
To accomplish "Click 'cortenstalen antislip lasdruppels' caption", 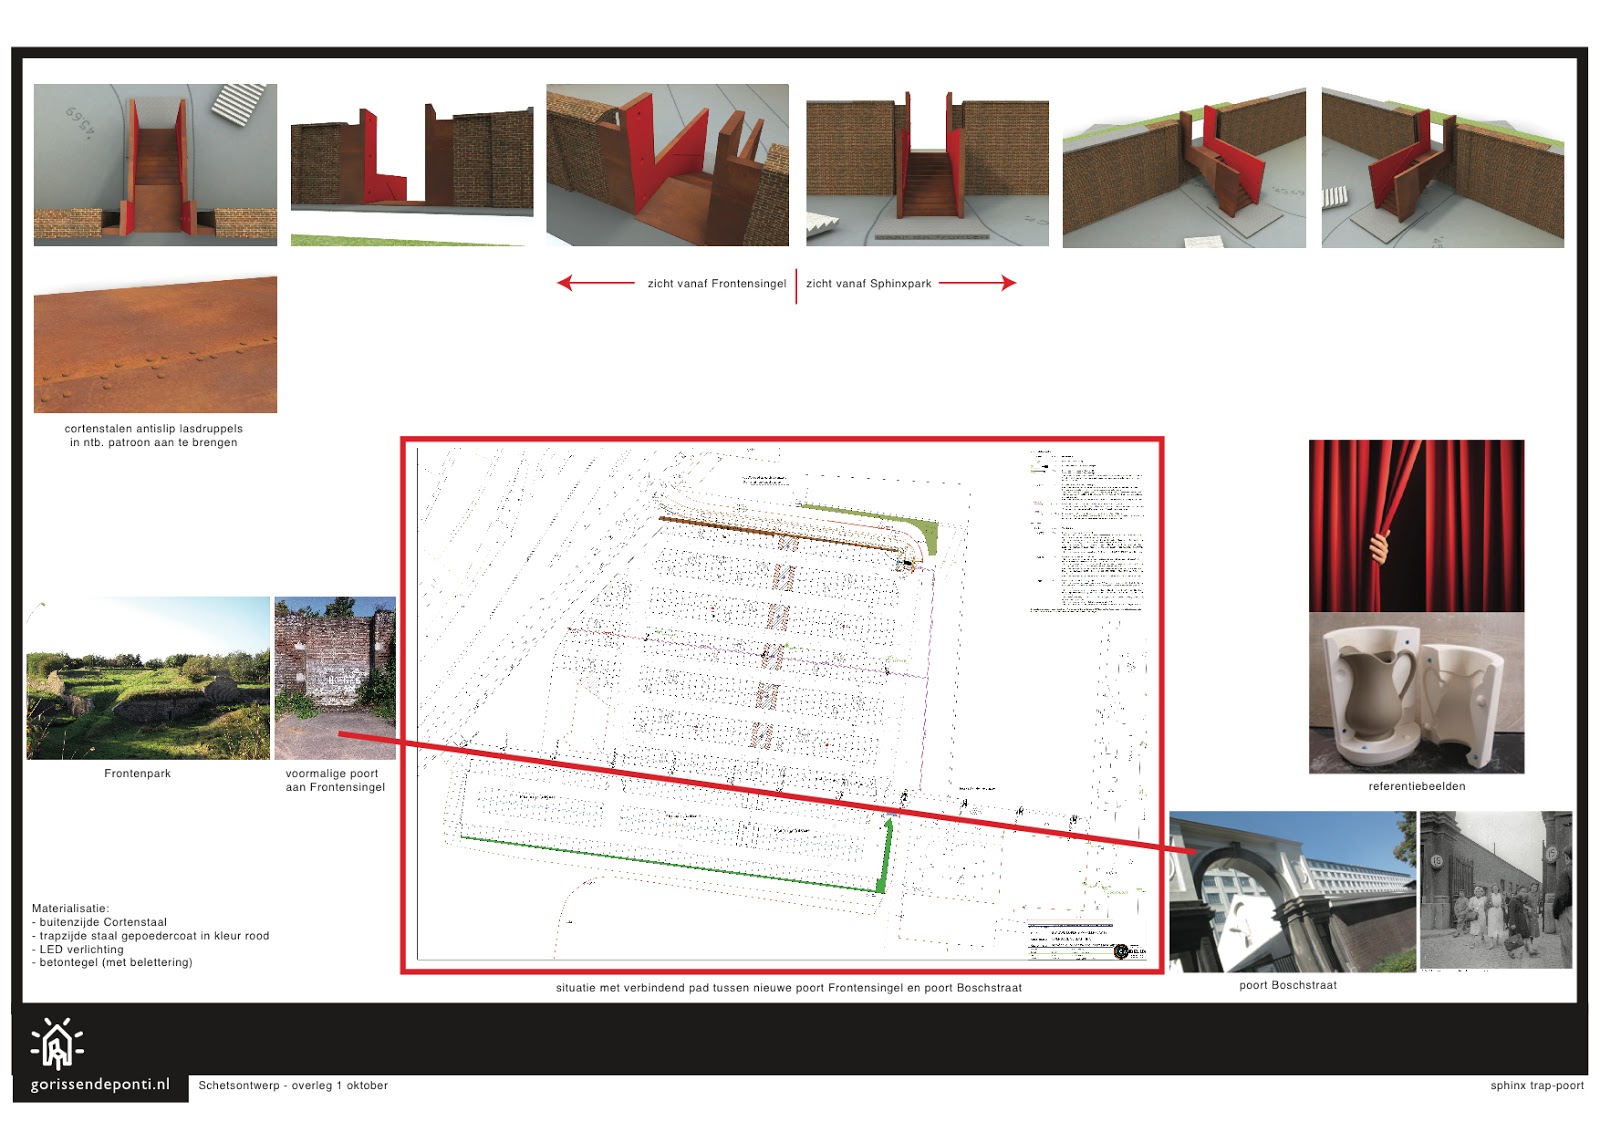I will (x=154, y=429).
